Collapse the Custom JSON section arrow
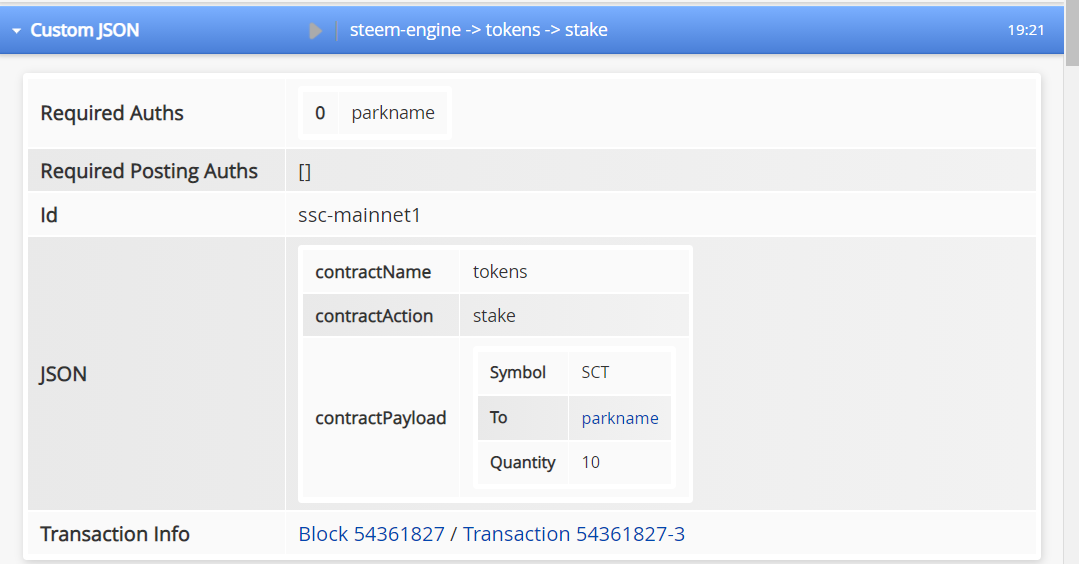The width and height of the screenshot is (1079, 564). [x=17, y=31]
